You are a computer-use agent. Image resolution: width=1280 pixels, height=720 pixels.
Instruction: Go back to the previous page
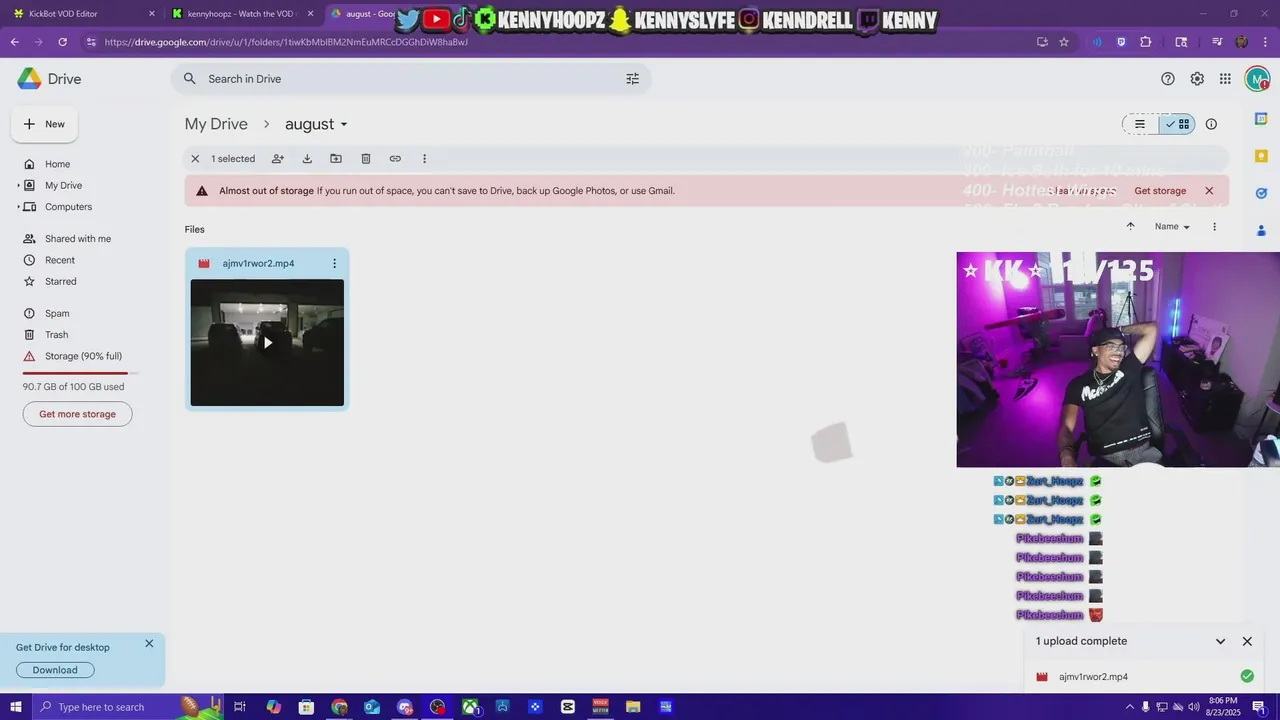(x=14, y=42)
